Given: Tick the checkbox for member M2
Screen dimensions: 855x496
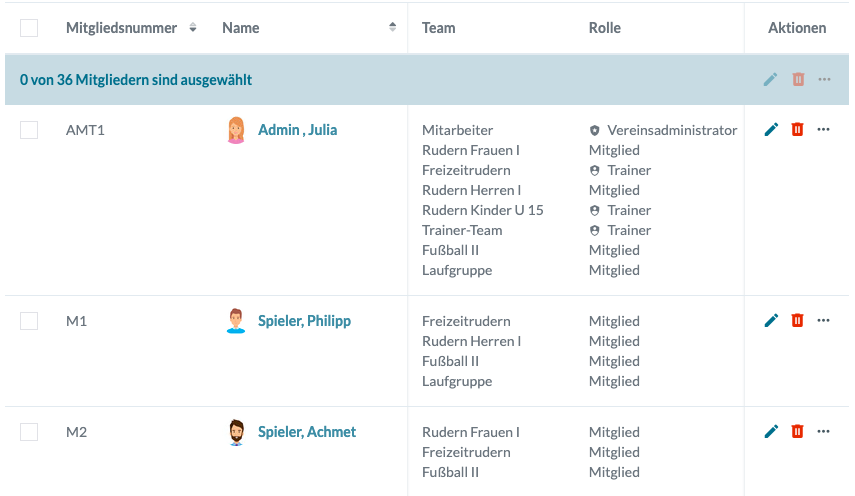Looking at the screenshot, I should (x=29, y=432).
